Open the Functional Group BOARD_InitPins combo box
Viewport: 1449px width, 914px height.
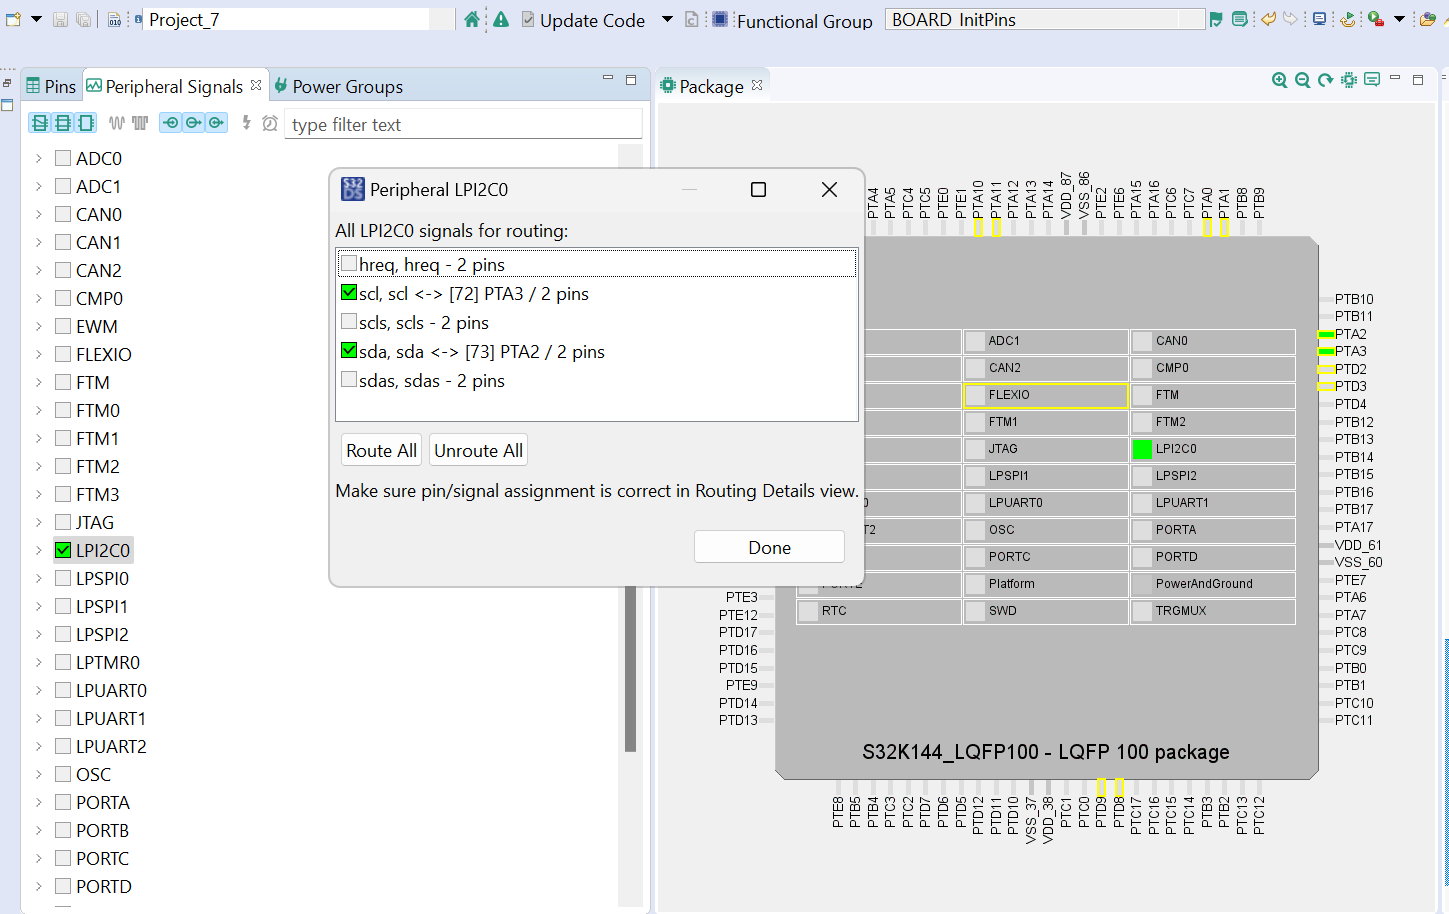(1045, 19)
